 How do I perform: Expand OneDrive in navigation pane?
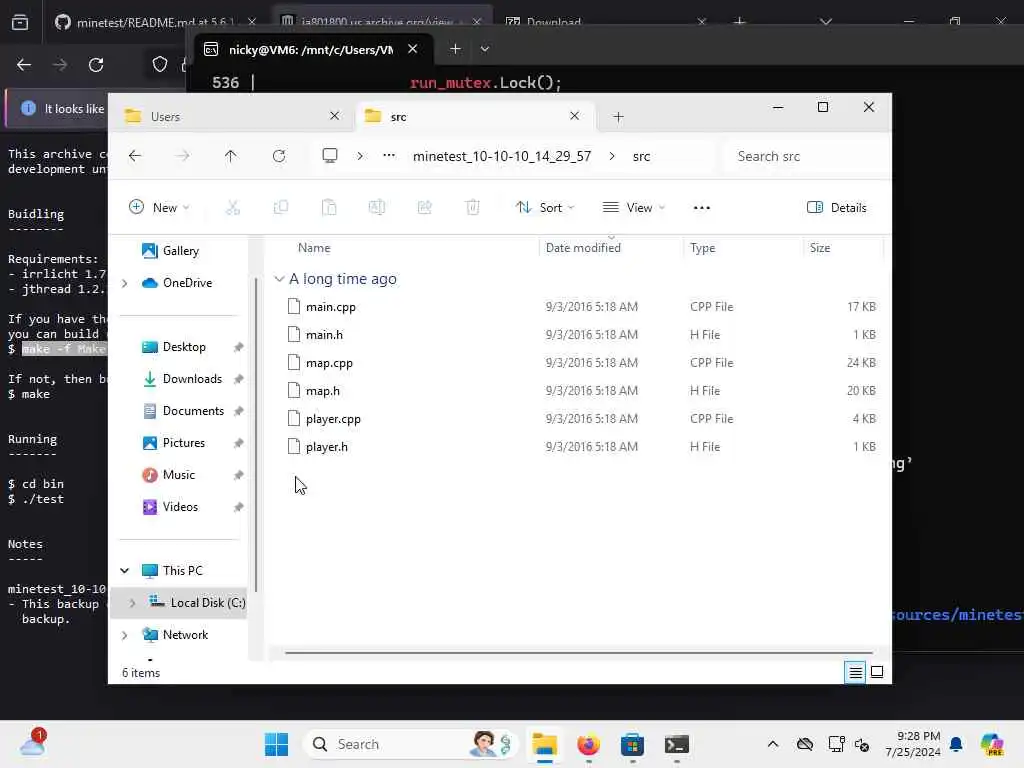pos(125,283)
